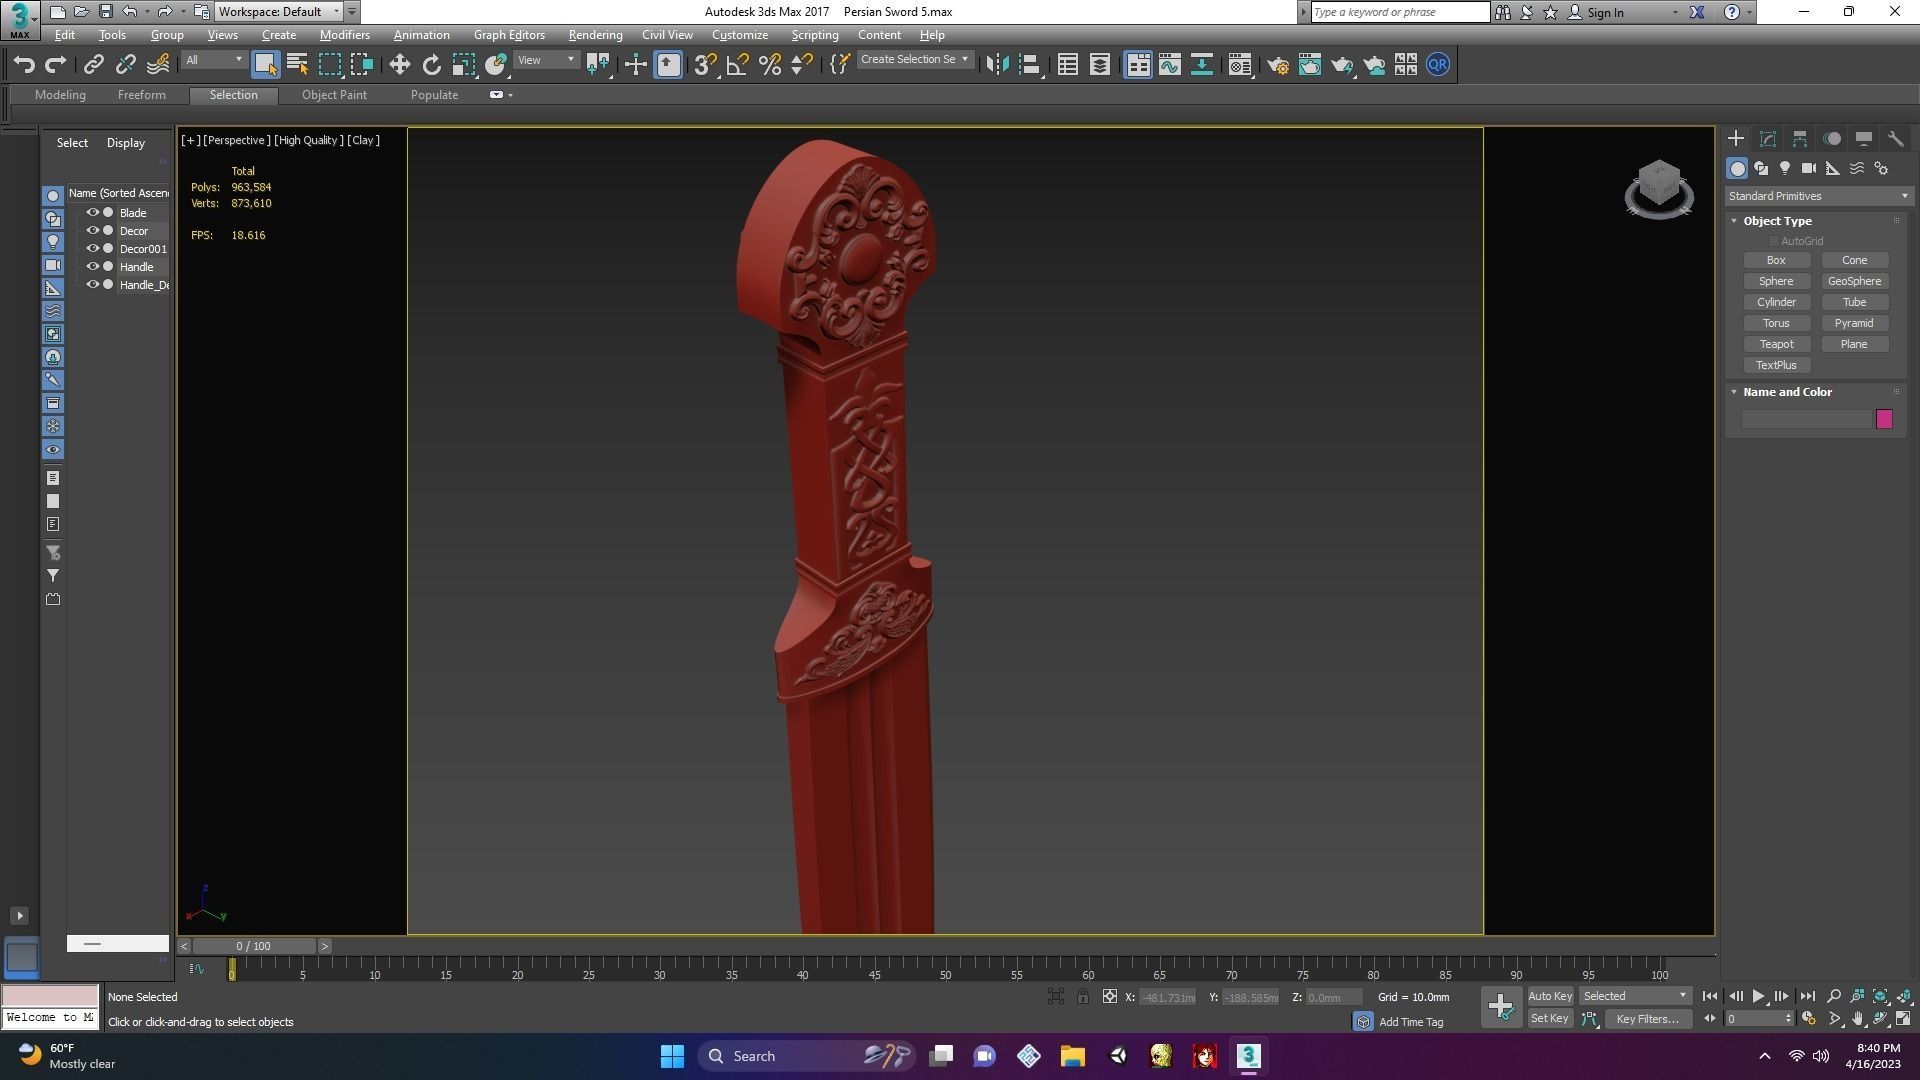Open the selection filter All dropdown
Screen dimensions: 1920x1080
pos(213,60)
